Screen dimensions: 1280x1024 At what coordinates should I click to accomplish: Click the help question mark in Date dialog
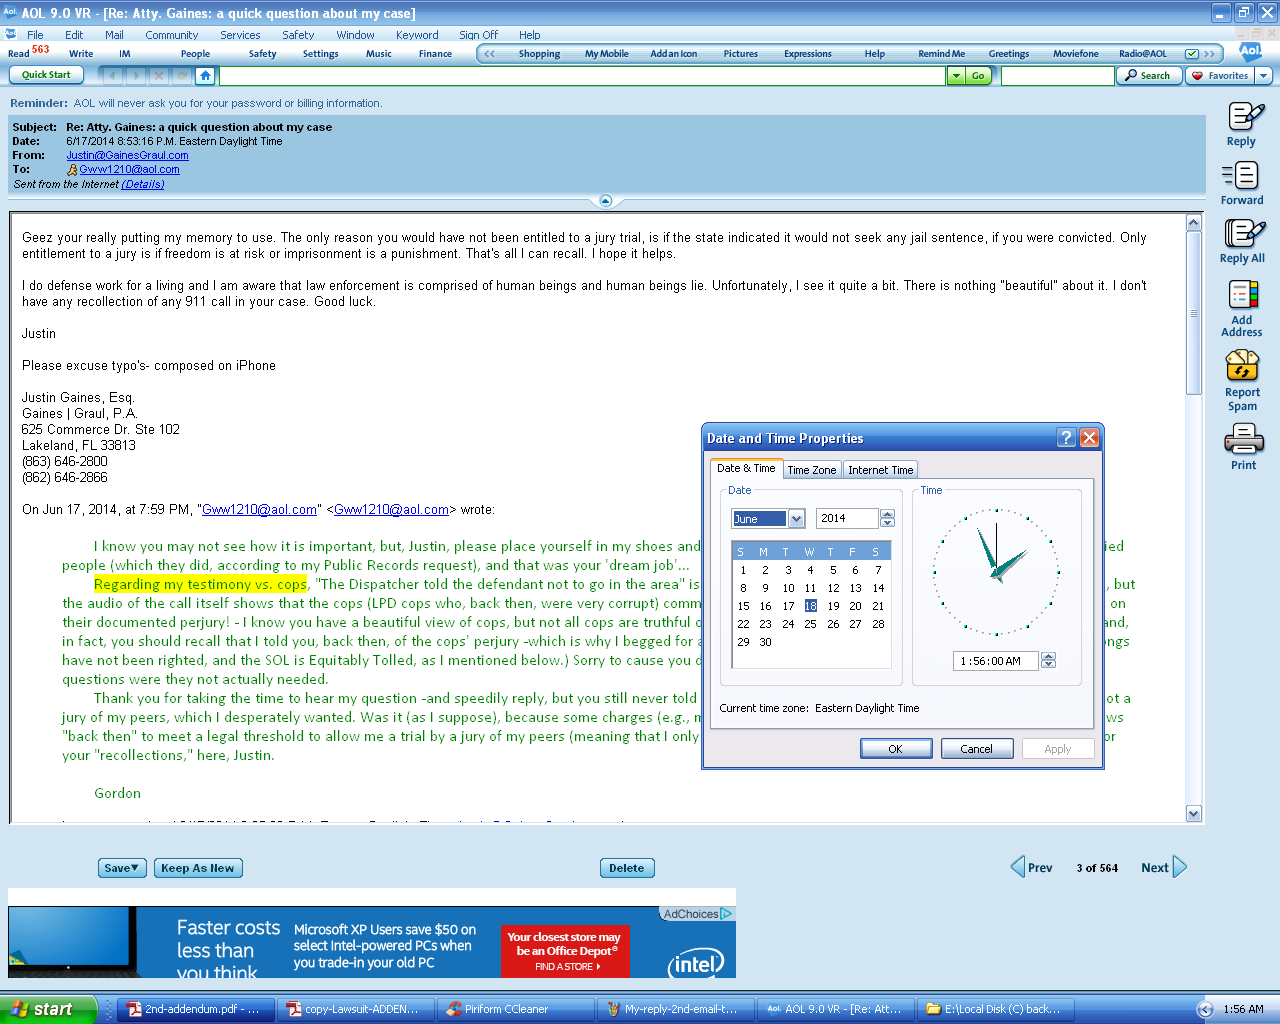coord(1066,438)
